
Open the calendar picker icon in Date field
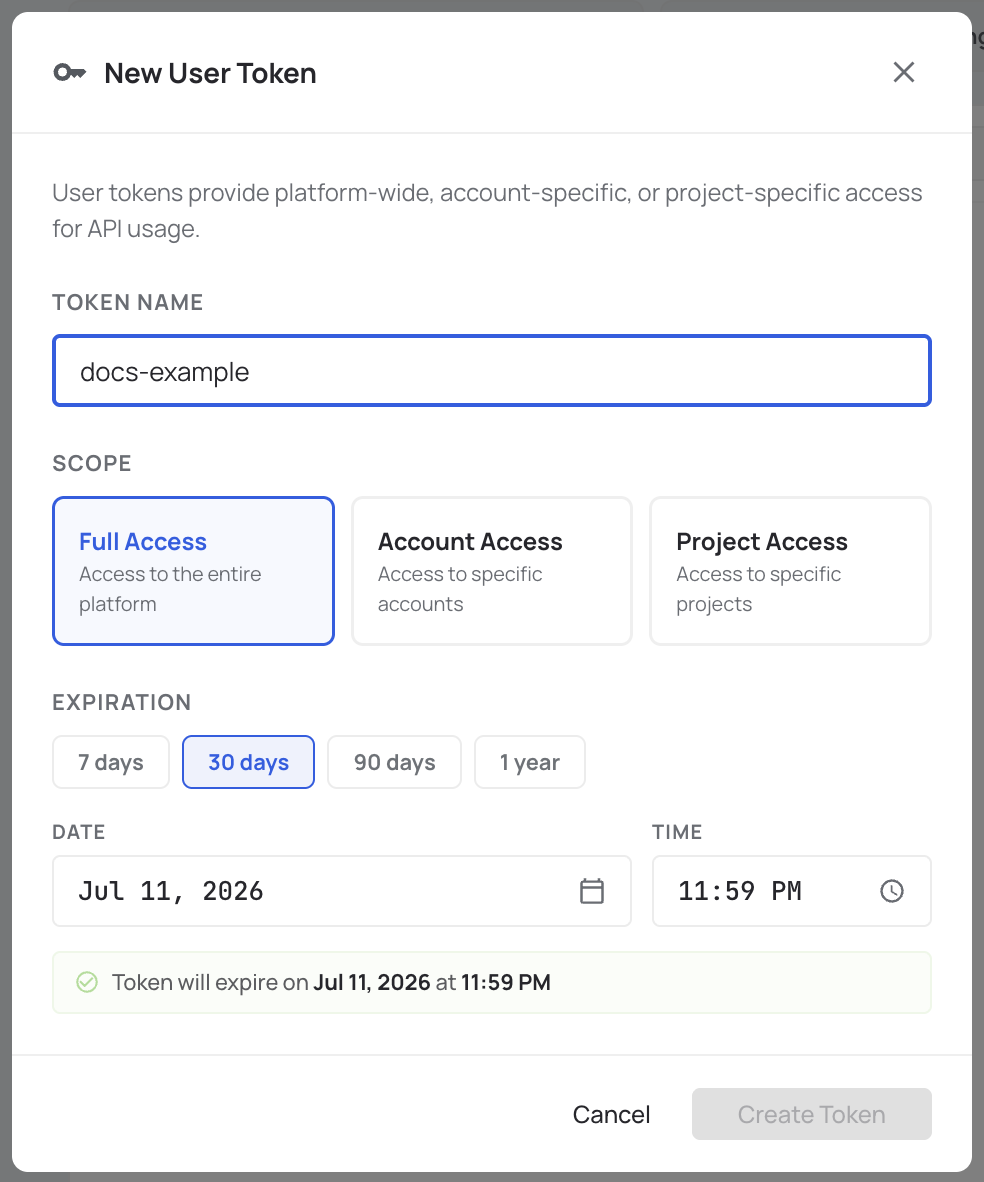(592, 891)
